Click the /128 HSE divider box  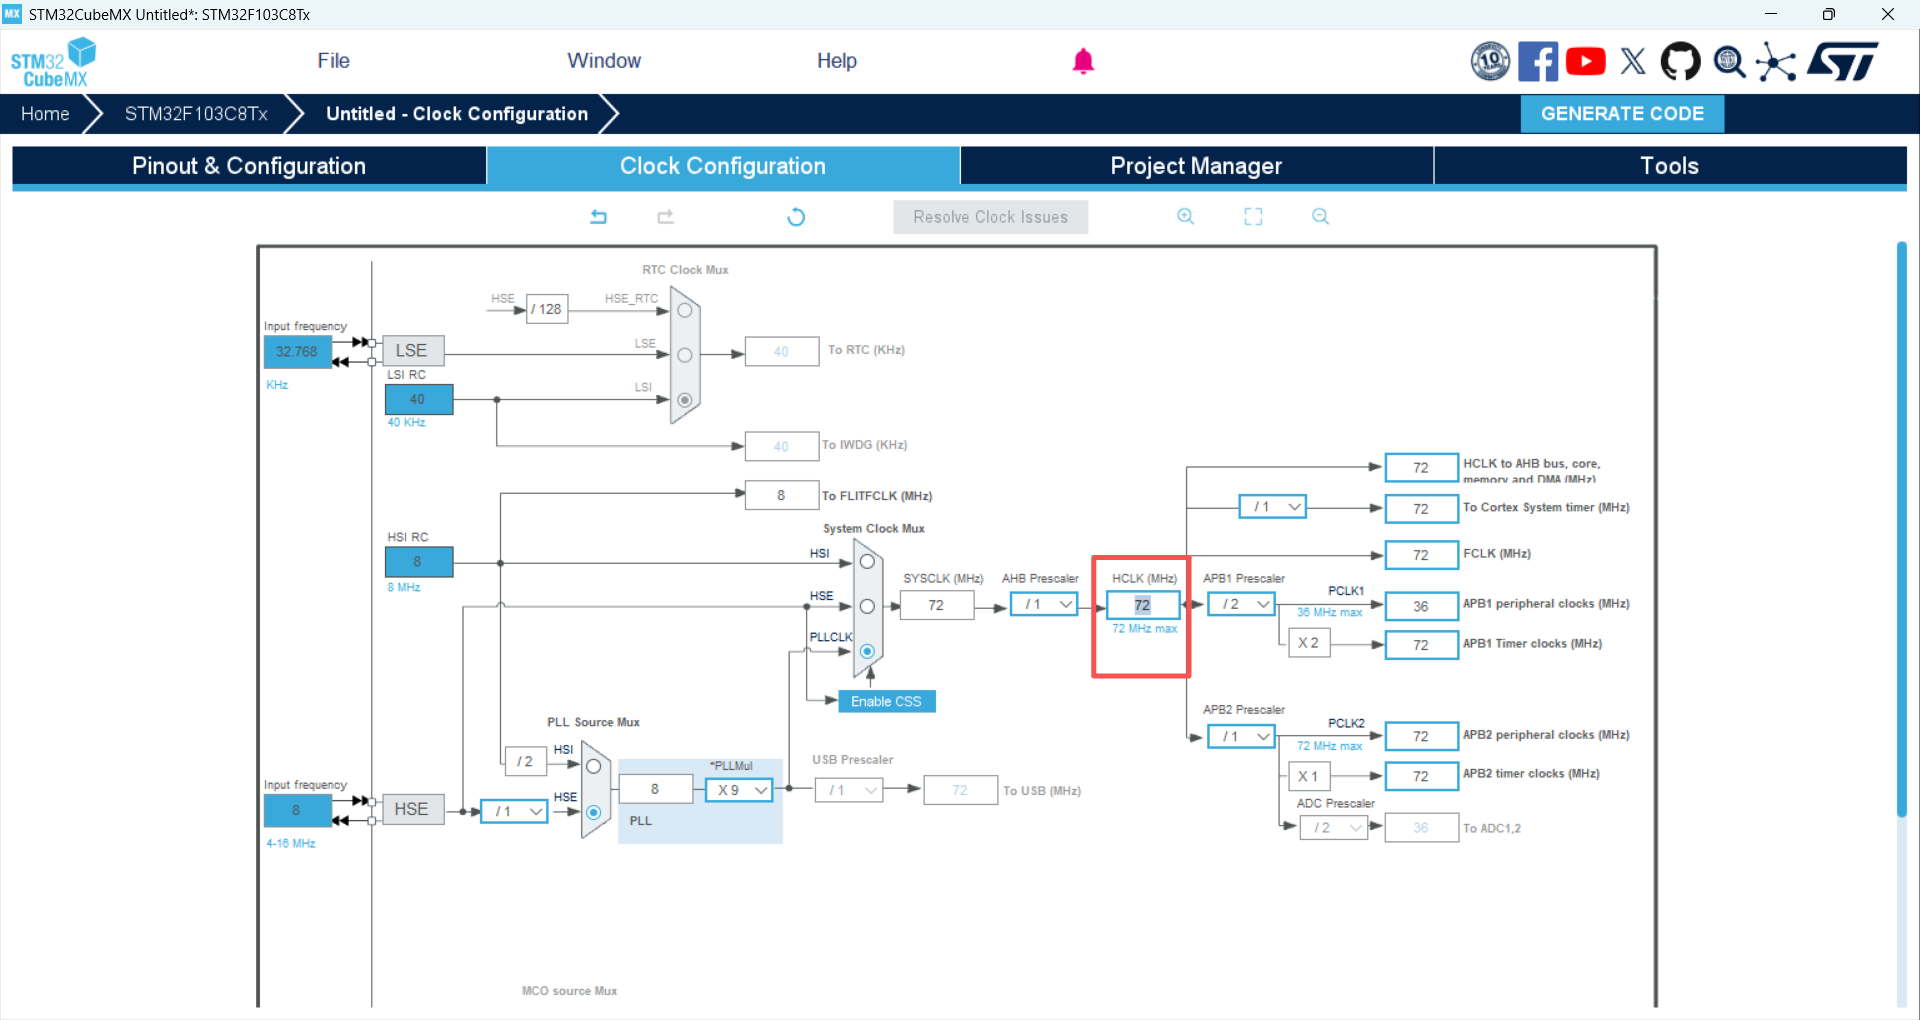[547, 309]
